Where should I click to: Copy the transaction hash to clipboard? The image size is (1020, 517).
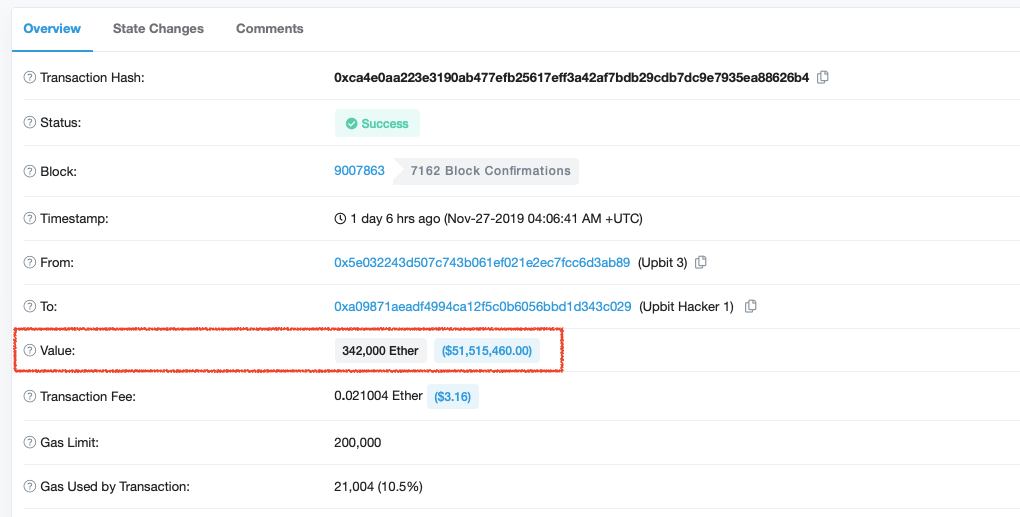pos(822,77)
